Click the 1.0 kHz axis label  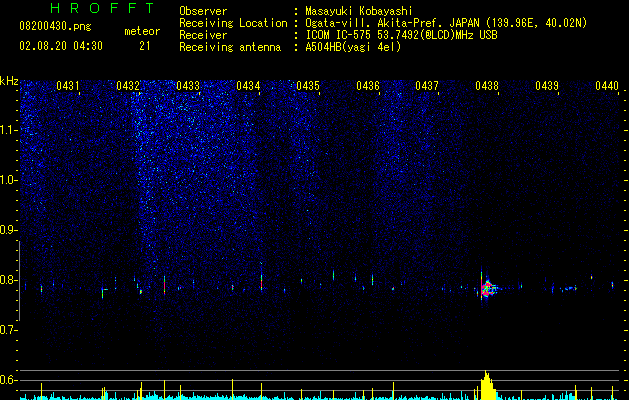(x=8, y=180)
